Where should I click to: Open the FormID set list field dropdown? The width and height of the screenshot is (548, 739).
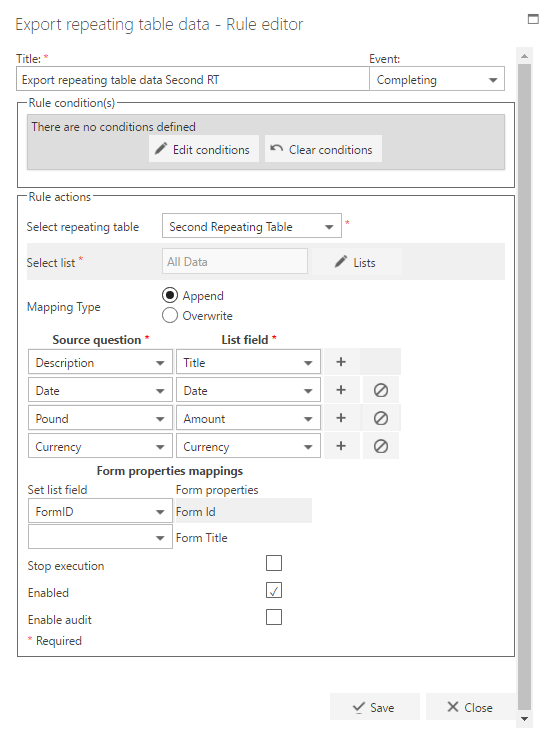[x=100, y=511]
